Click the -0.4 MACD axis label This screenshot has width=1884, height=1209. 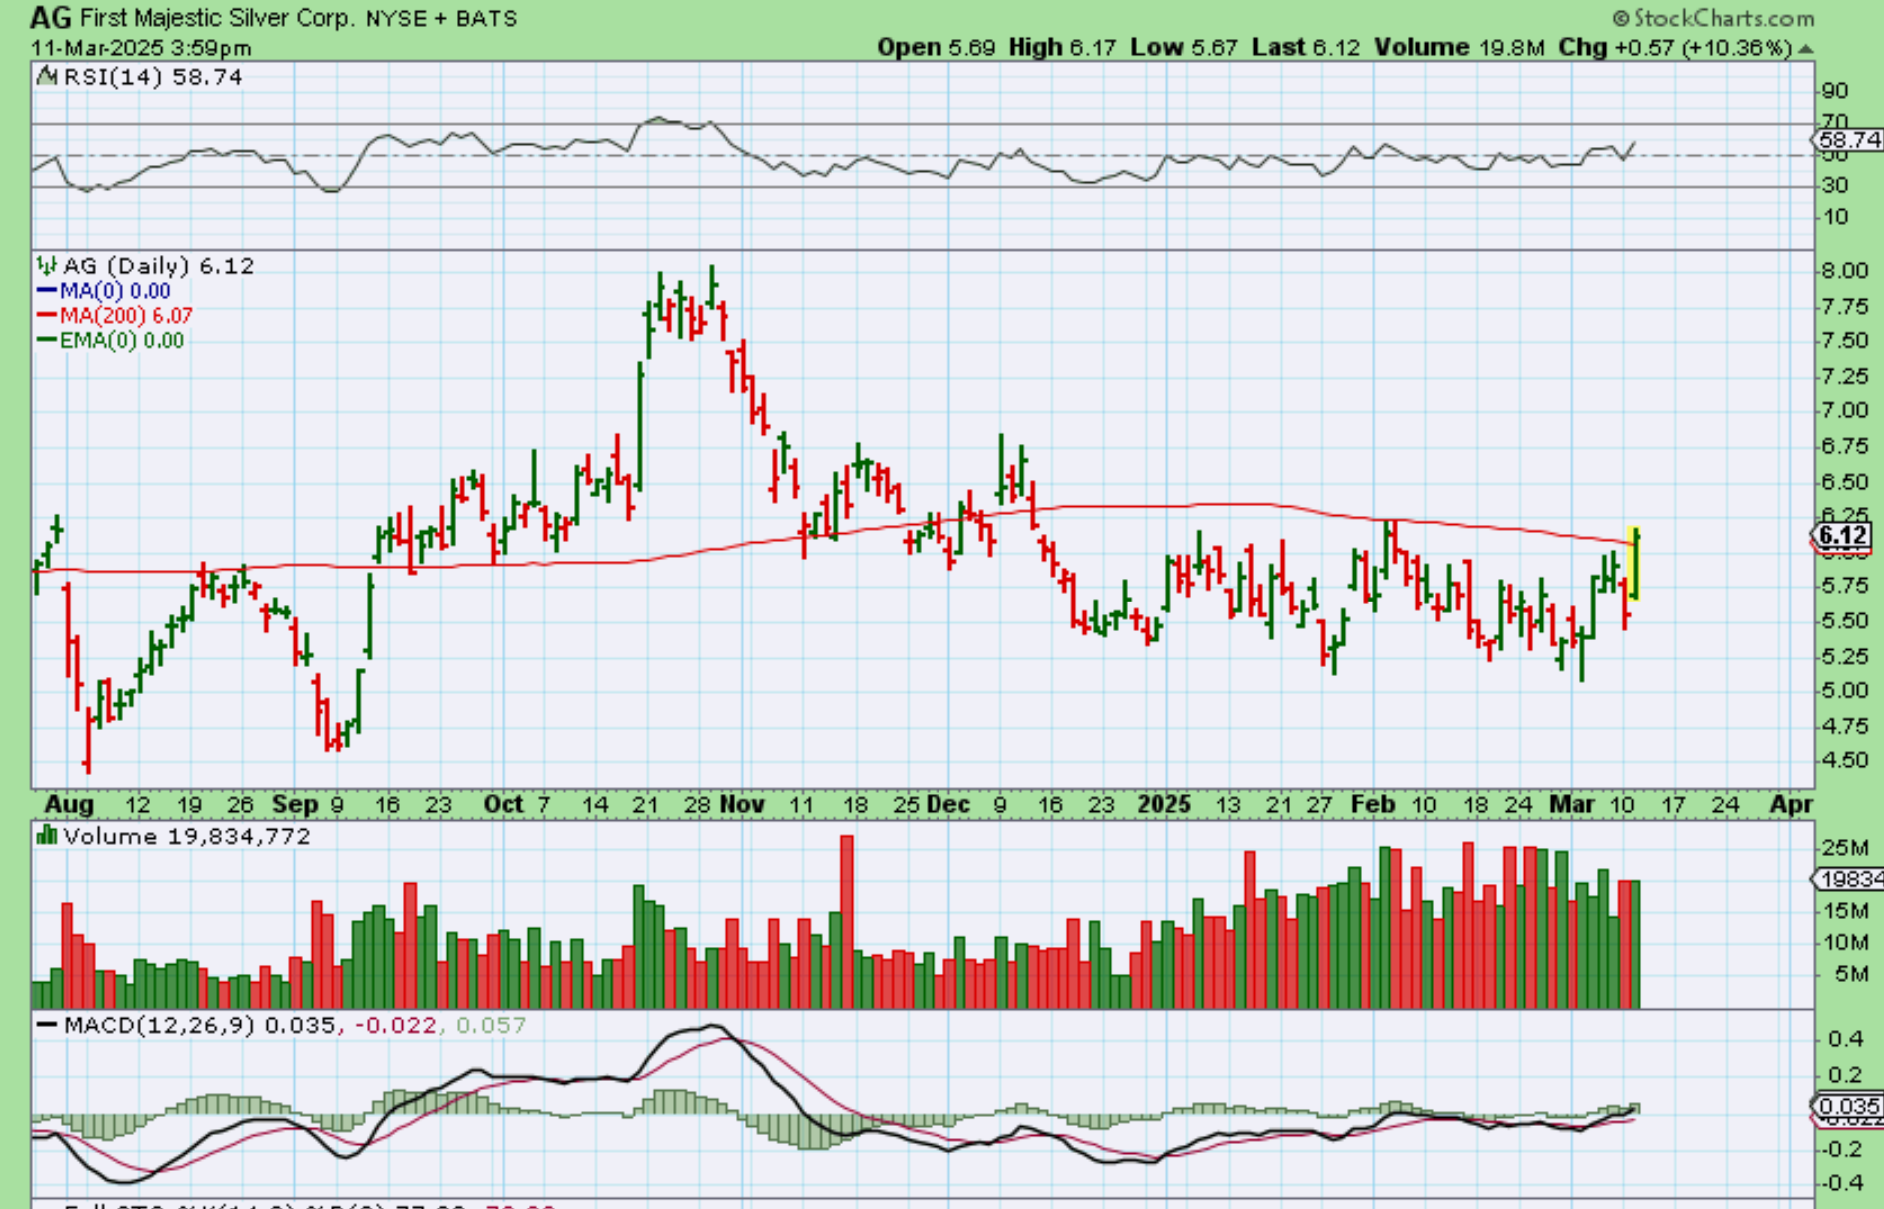1842,1184
